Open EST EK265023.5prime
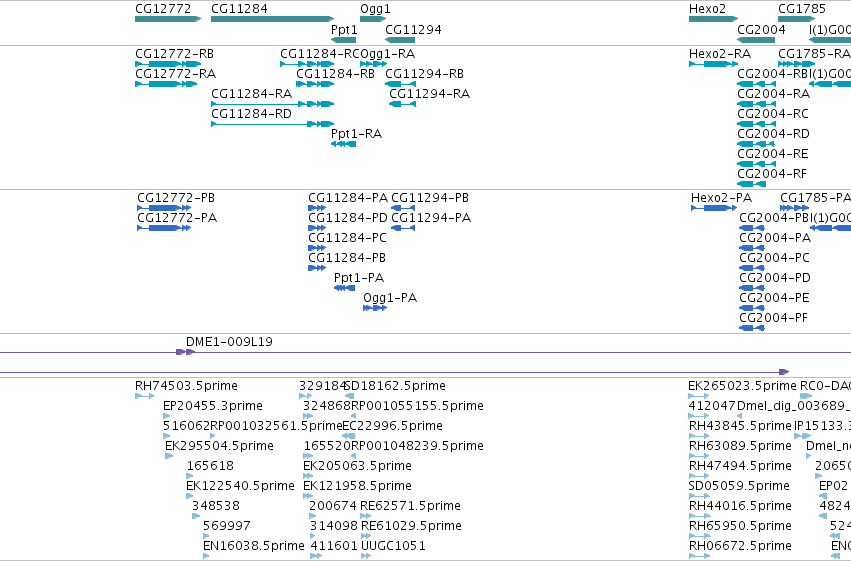This screenshot has width=851, height=561. [x=698, y=396]
